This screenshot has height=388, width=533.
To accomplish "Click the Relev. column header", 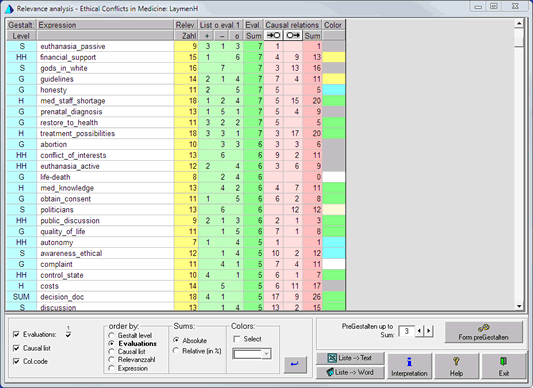I will tap(186, 25).
